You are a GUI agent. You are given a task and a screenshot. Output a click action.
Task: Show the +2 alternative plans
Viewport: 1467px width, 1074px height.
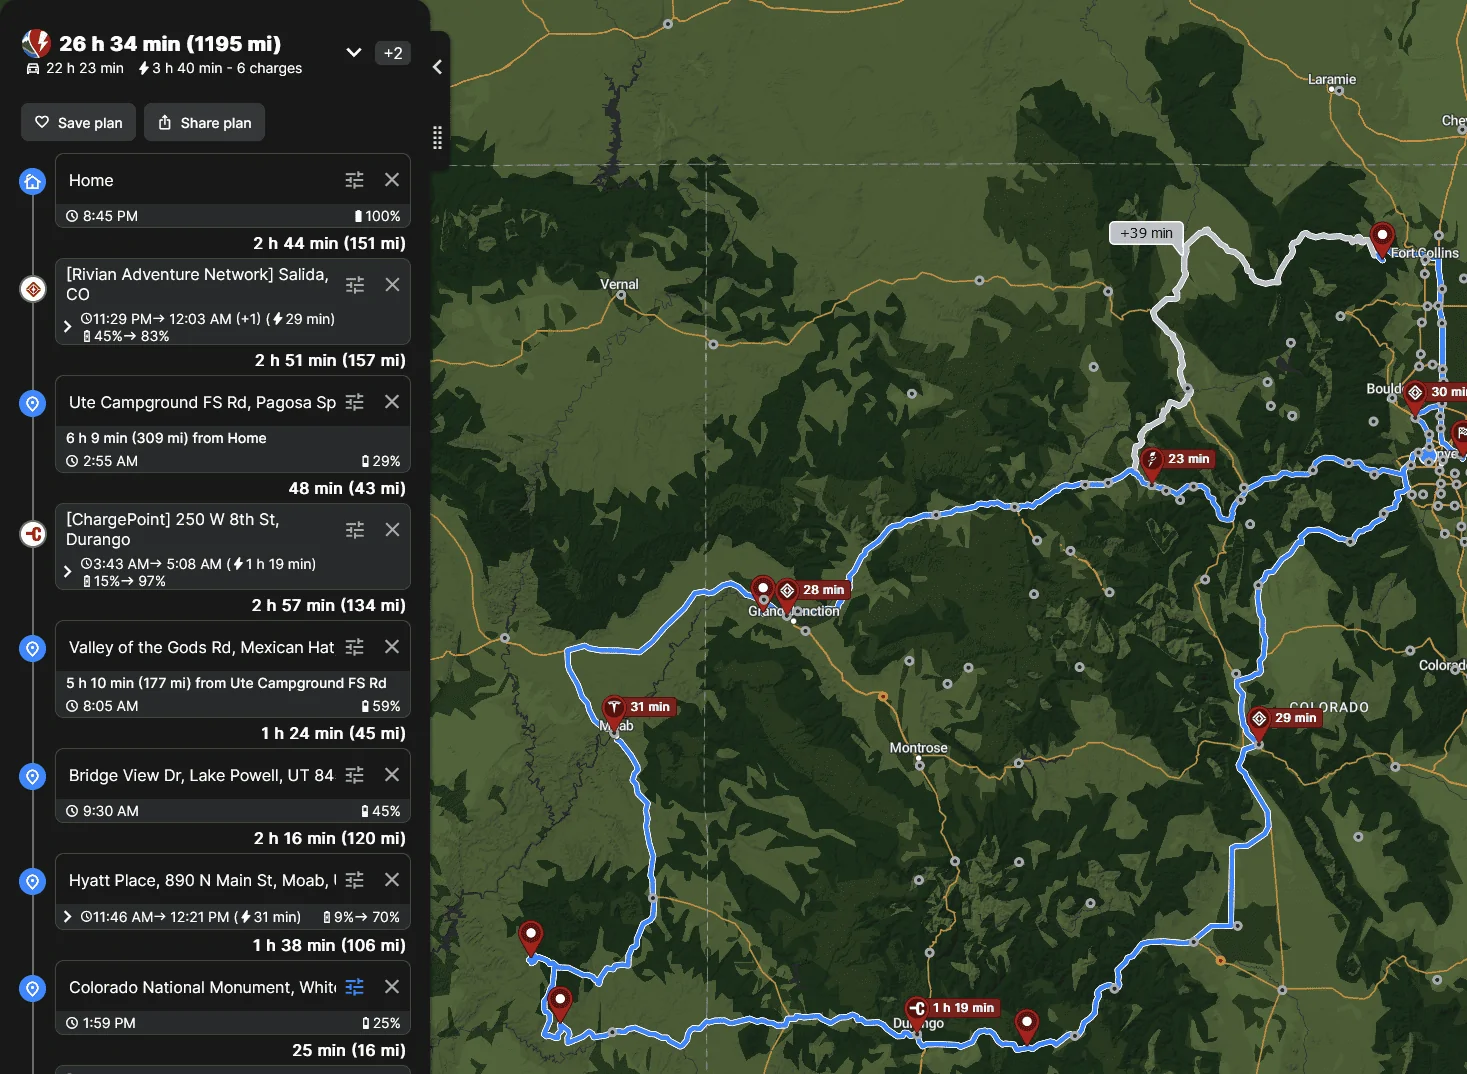tap(393, 53)
